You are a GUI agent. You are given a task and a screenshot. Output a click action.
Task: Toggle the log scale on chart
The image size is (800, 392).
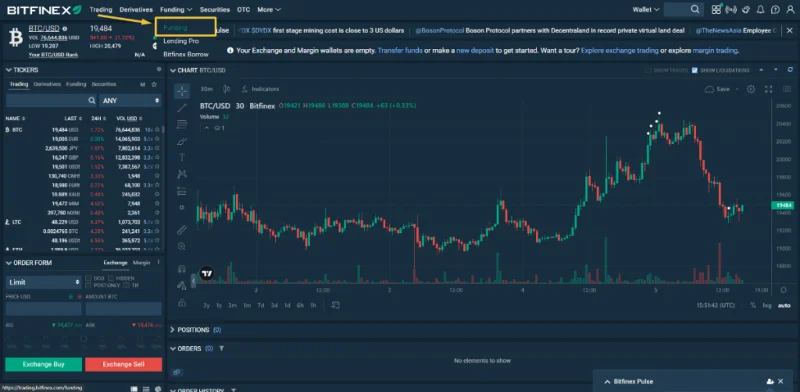[x=767, y=305]
